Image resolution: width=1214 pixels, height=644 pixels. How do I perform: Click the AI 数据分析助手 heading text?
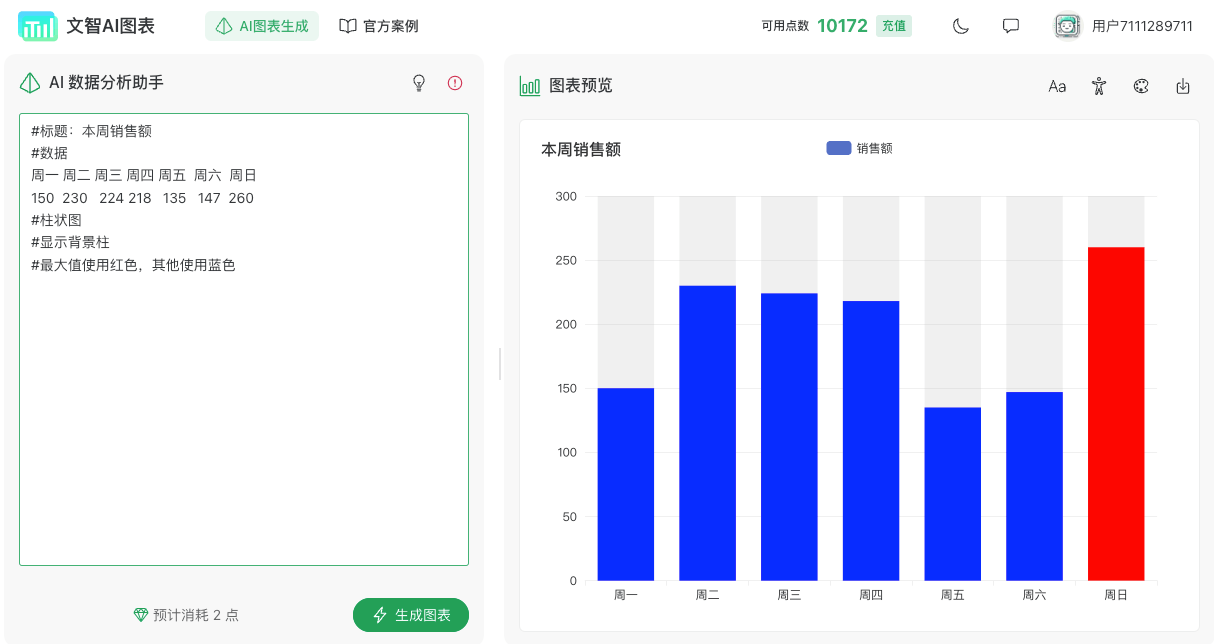(x=106, y=83)
